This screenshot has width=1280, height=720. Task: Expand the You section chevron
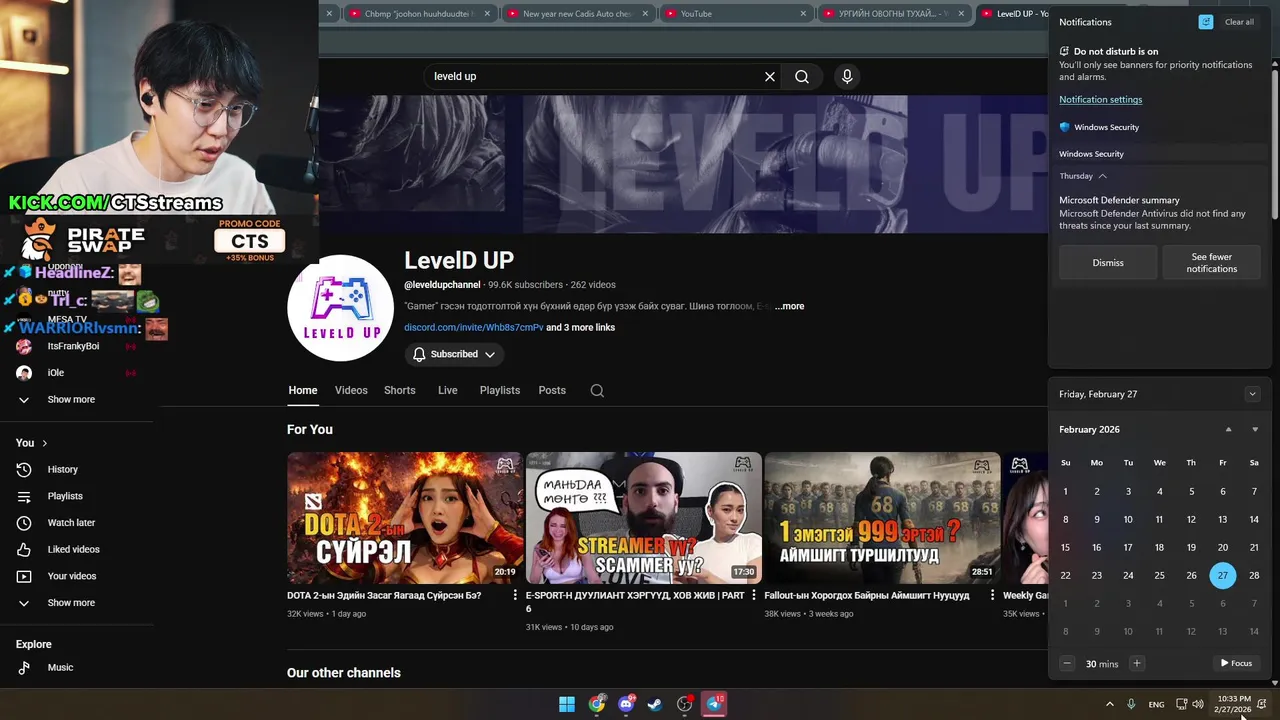(x=44, y=443)
